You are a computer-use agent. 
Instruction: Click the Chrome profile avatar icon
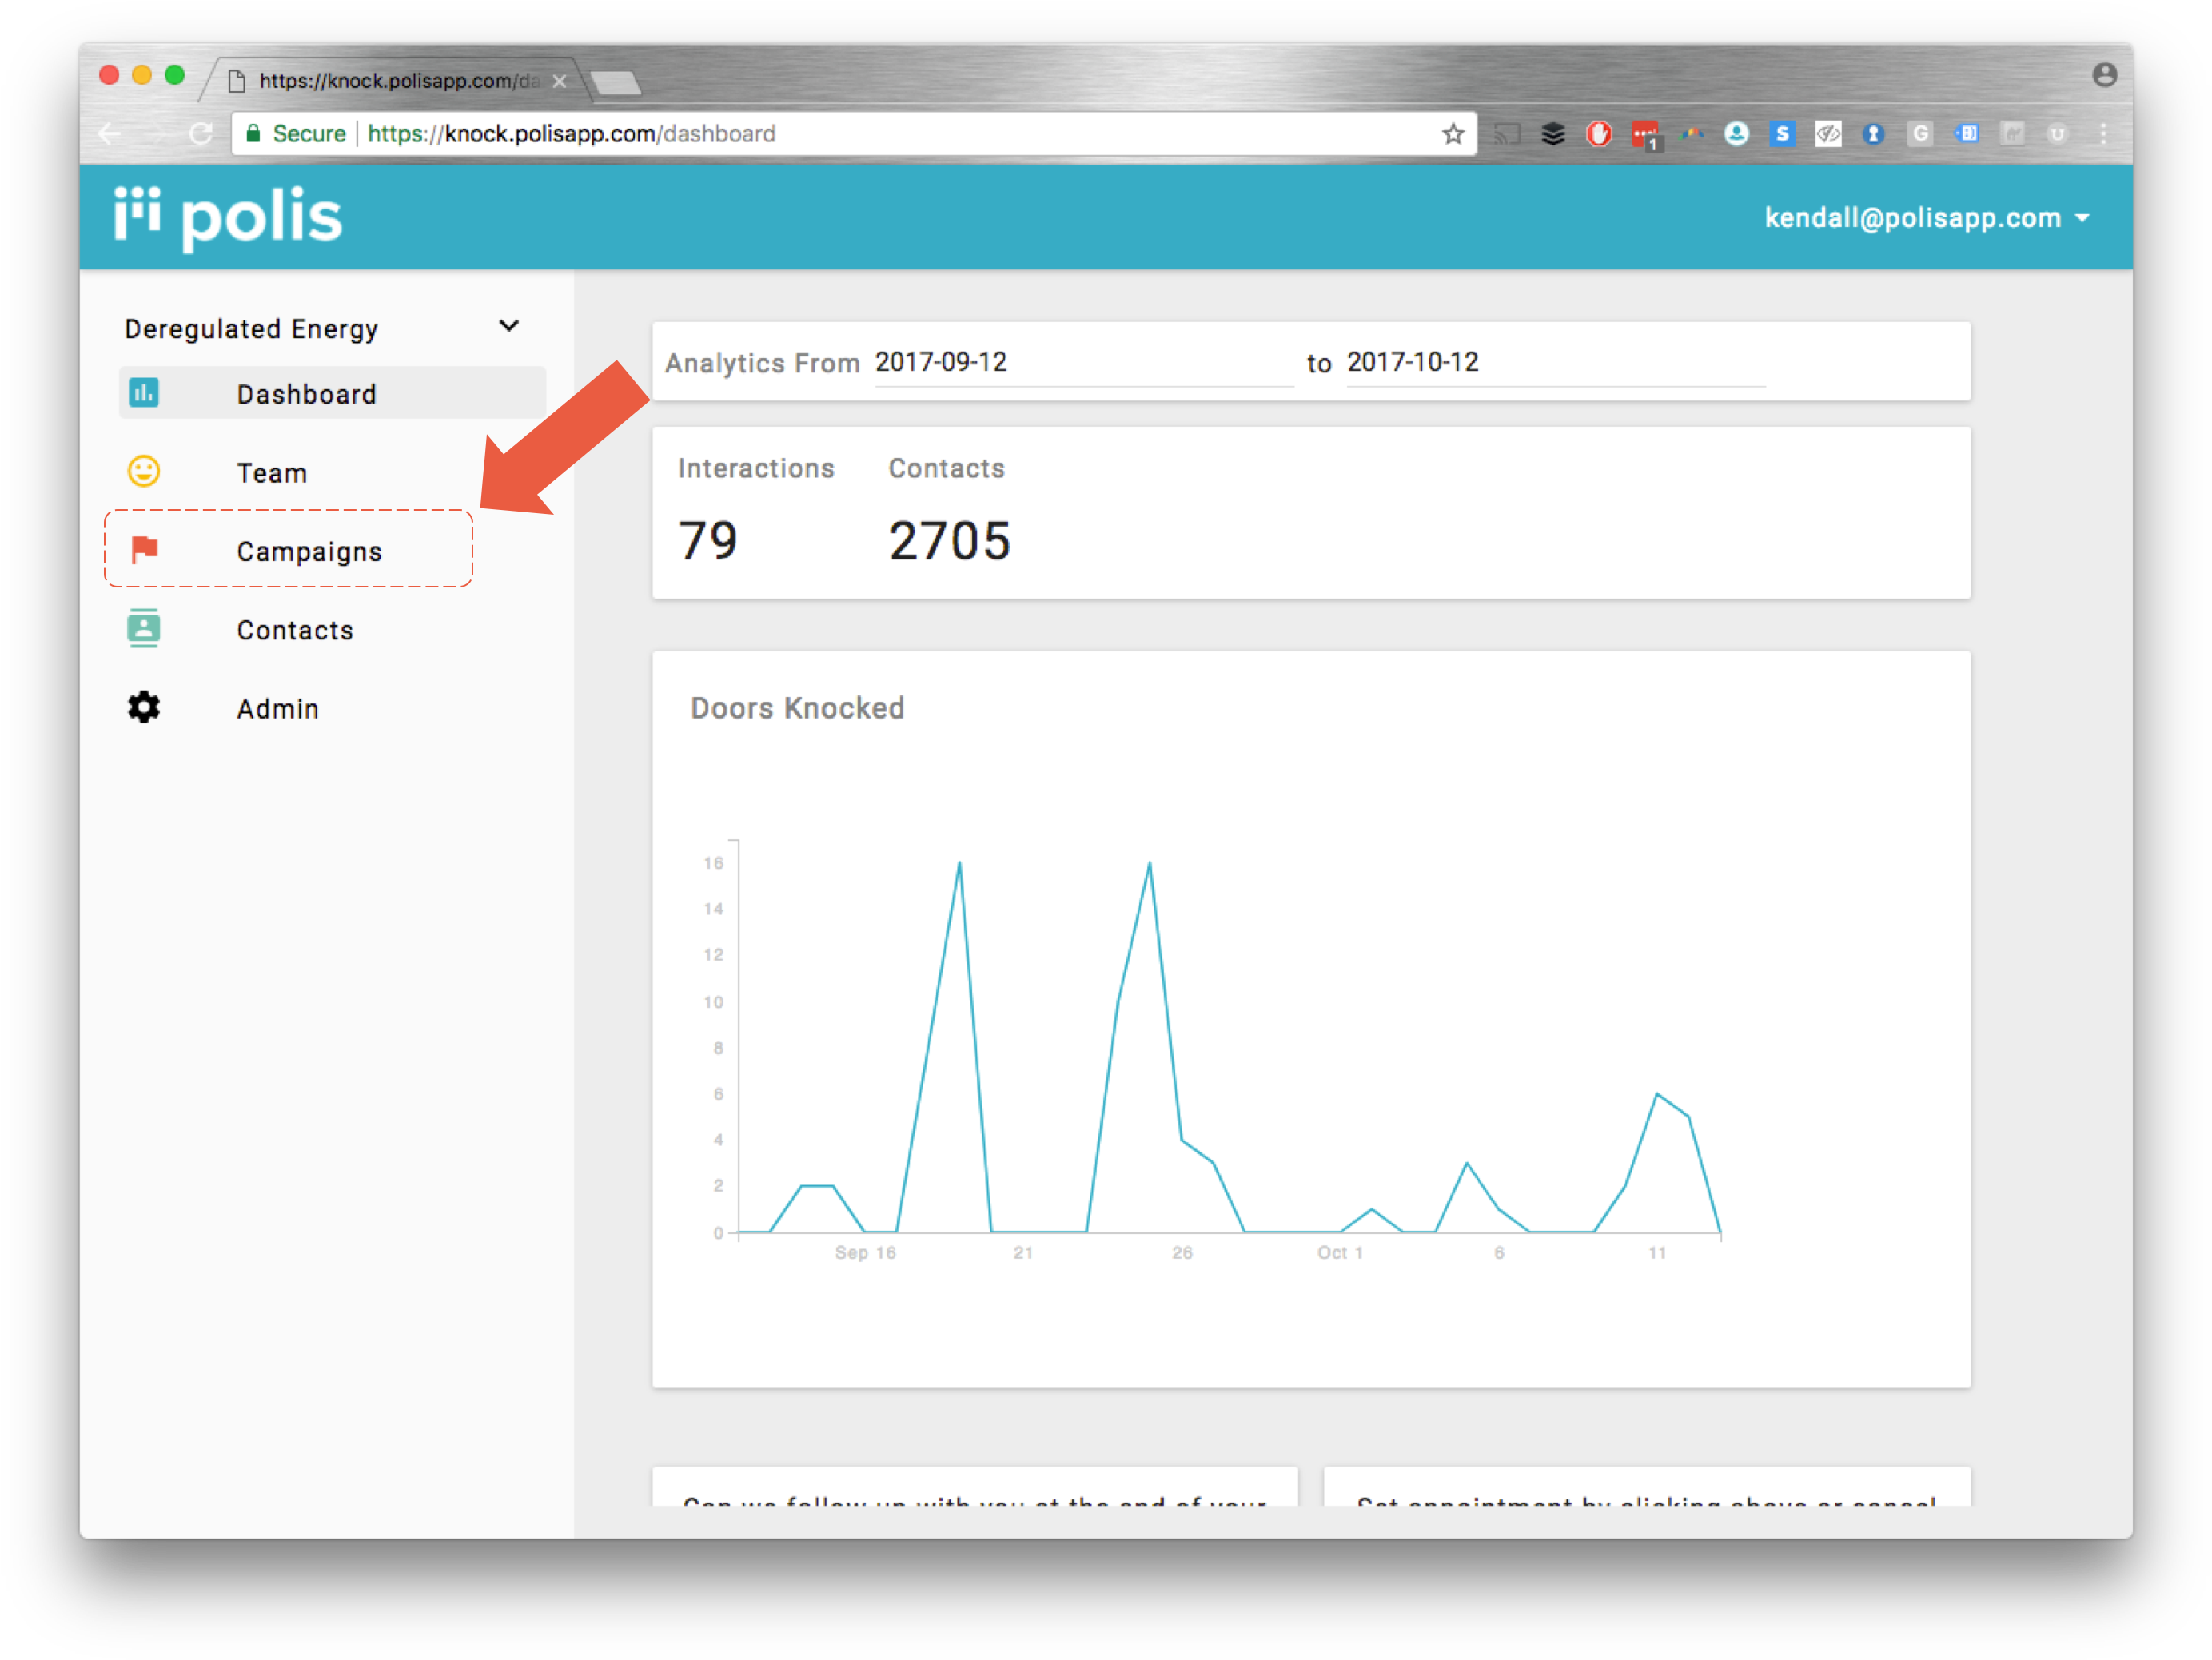pos(2105,75)
